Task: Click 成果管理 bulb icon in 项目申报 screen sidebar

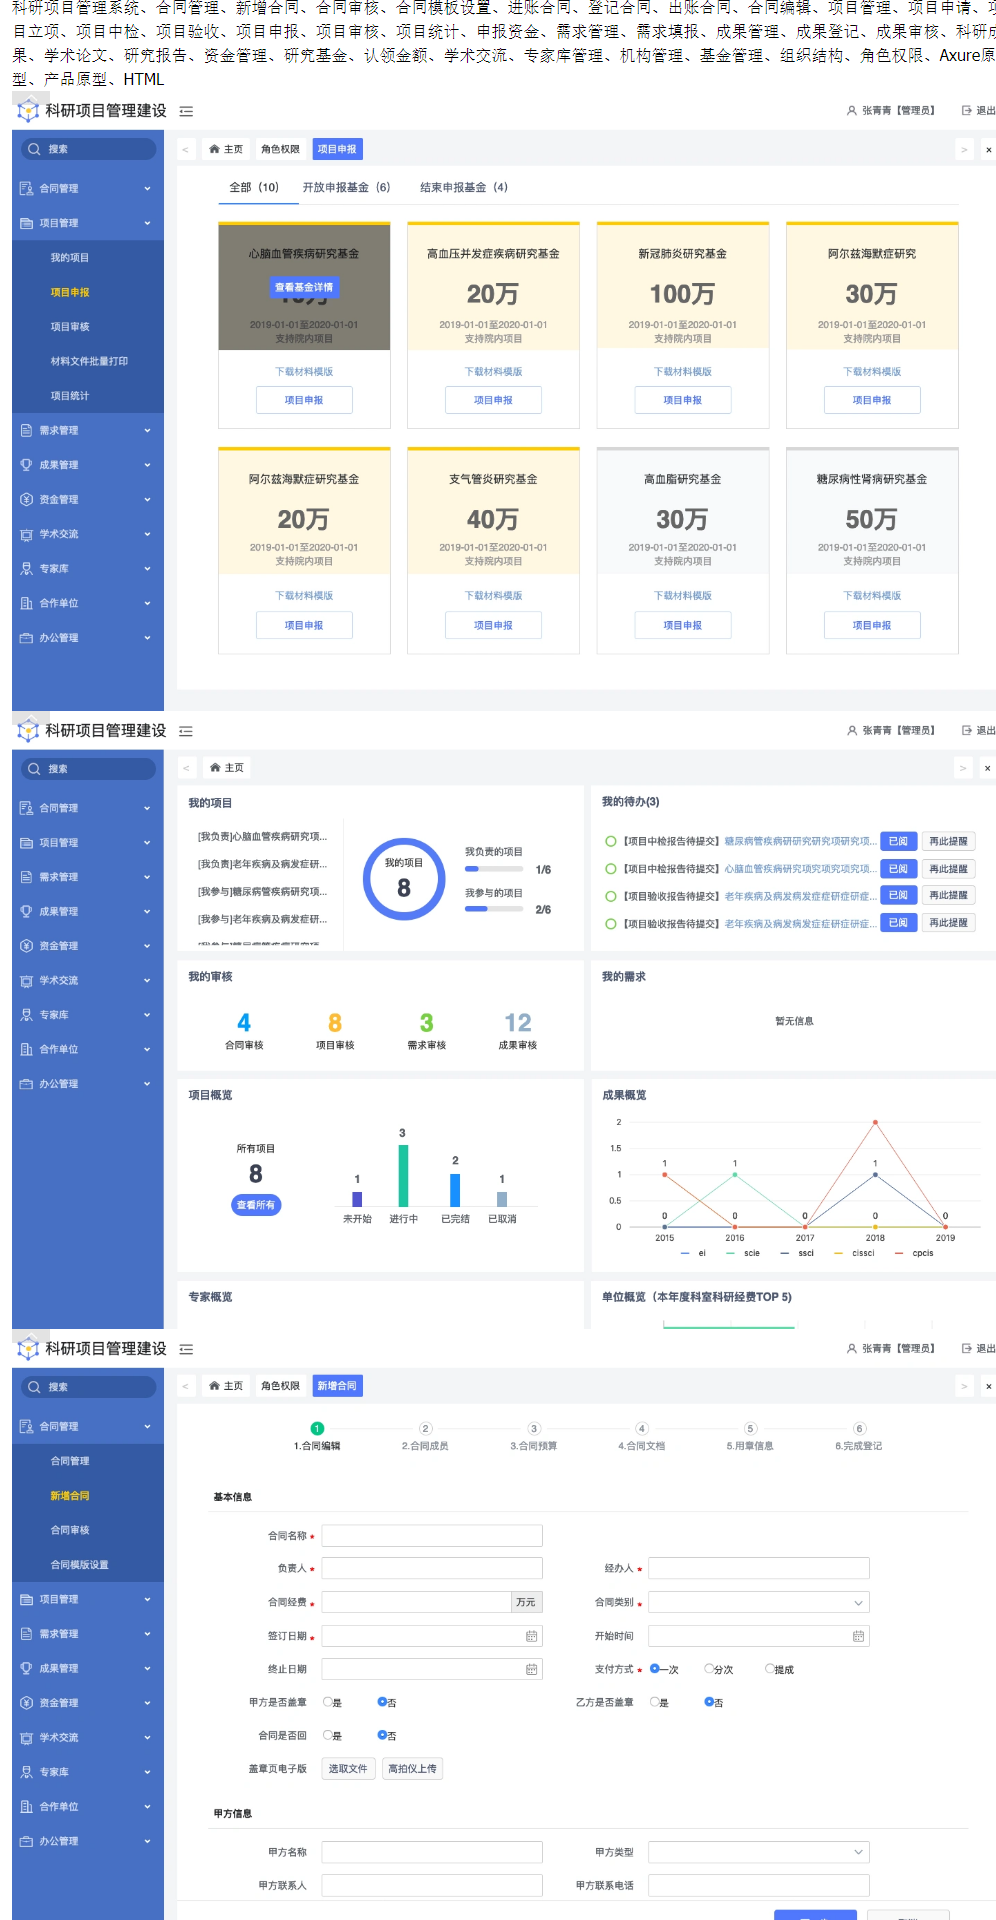Action: pyautogui.click(x=27, y=465)
